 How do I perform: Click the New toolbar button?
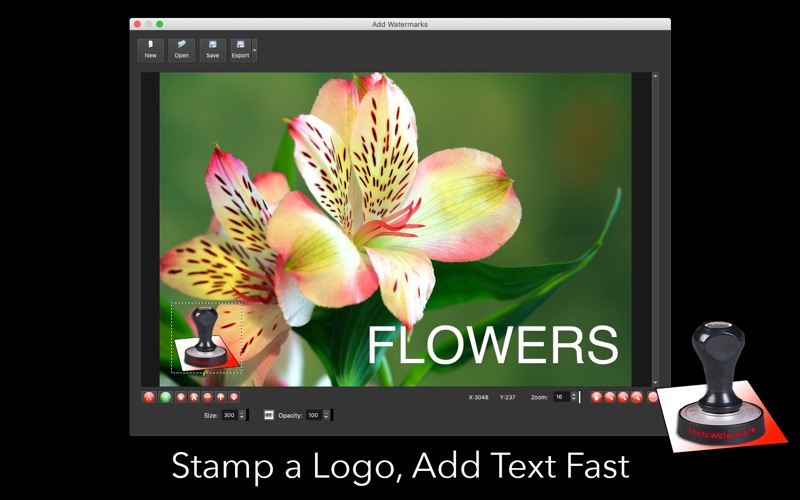pos(151,50)
